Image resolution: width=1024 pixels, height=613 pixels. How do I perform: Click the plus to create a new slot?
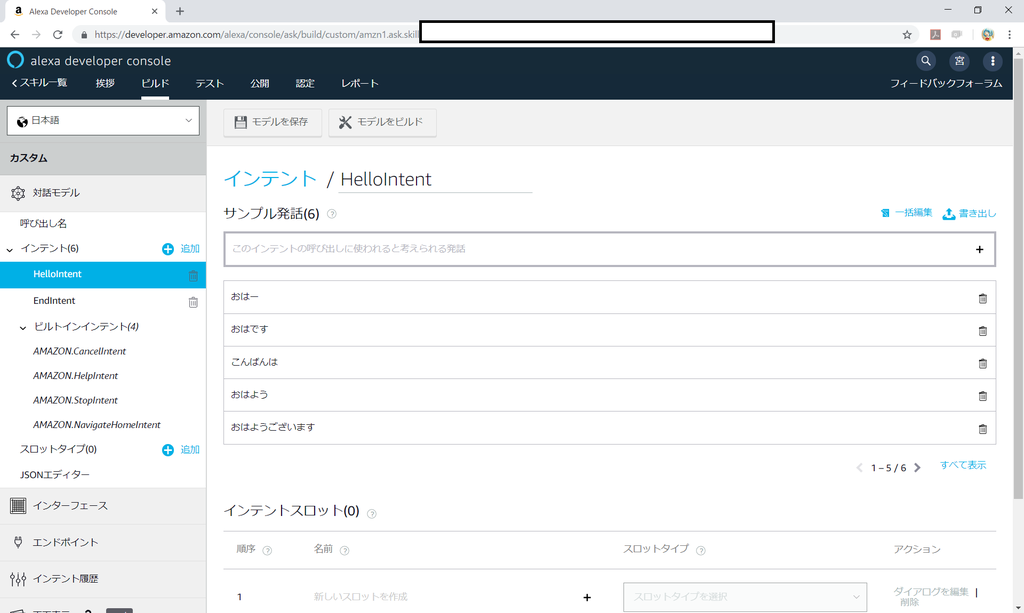coord(587,597)
